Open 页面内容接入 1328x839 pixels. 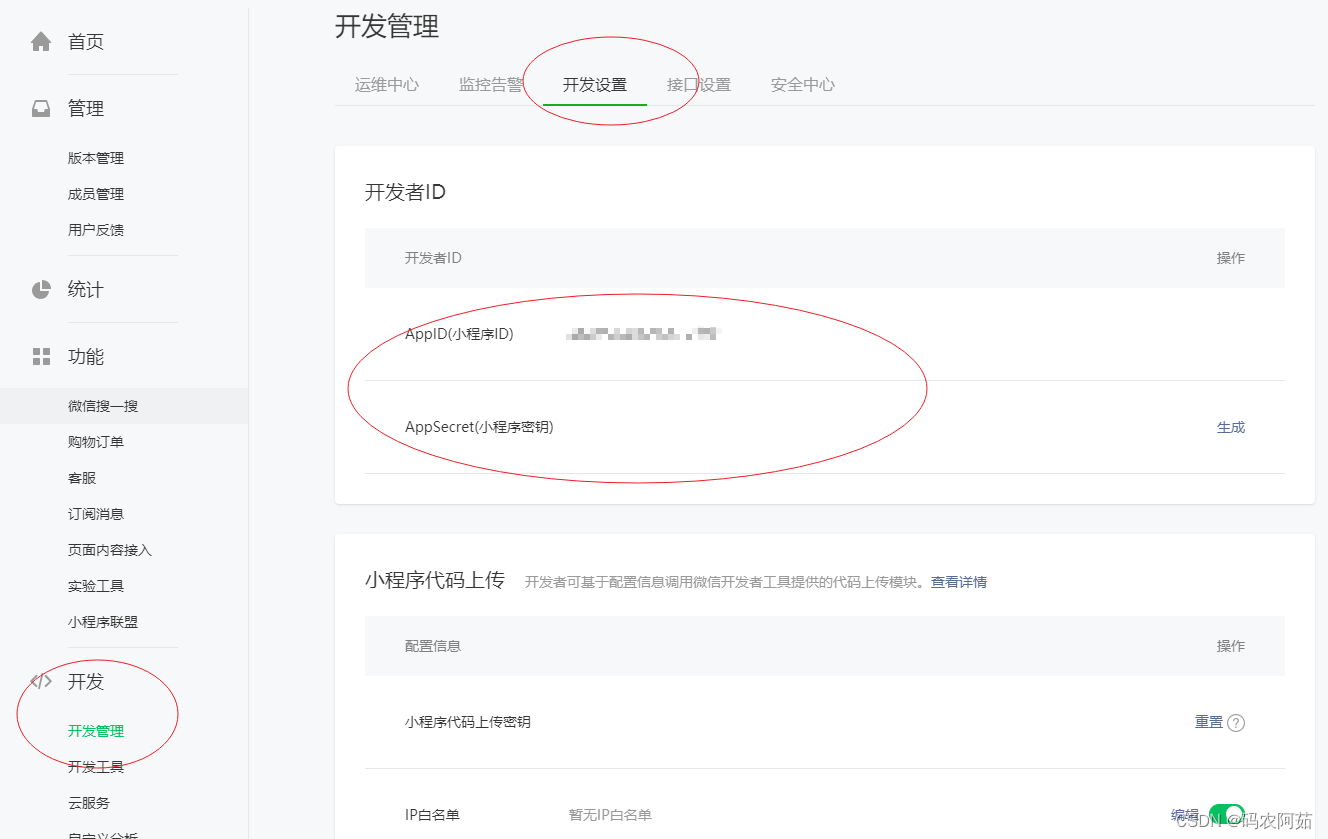110,550
